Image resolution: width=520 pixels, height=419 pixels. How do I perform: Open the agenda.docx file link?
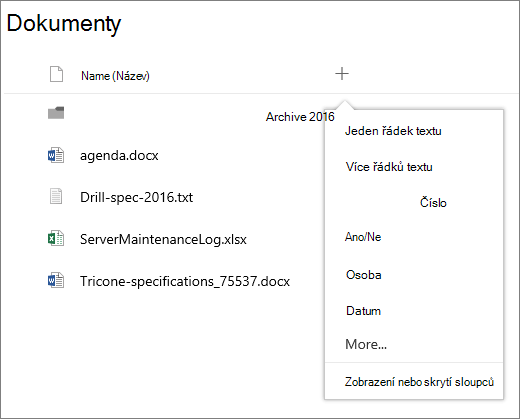(119, 156)
